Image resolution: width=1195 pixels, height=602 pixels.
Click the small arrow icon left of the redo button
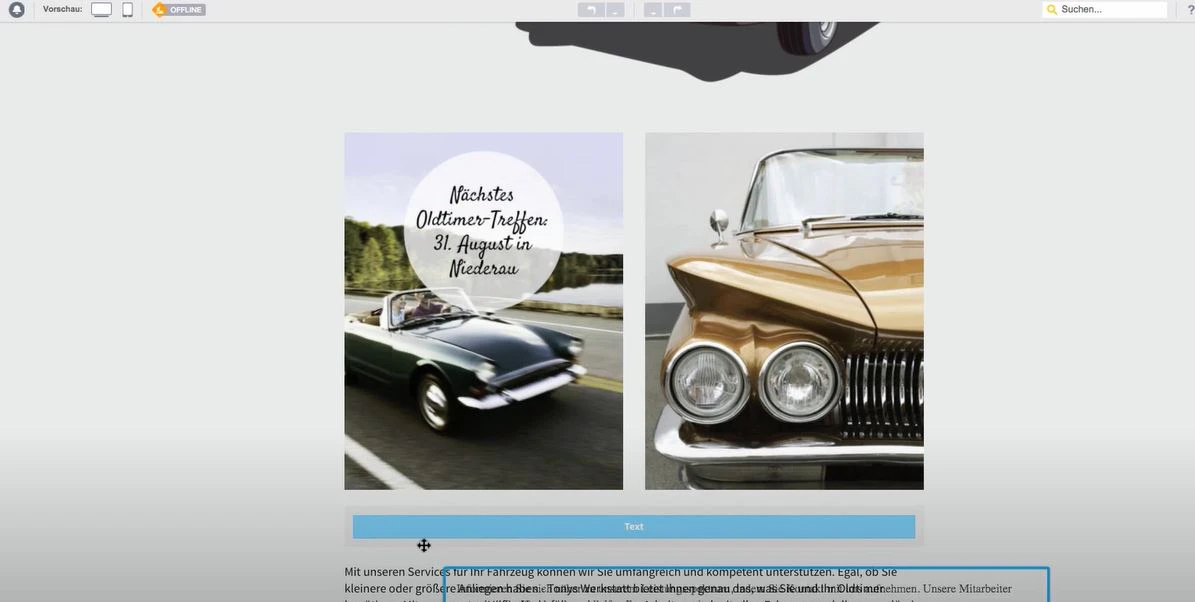651,8
